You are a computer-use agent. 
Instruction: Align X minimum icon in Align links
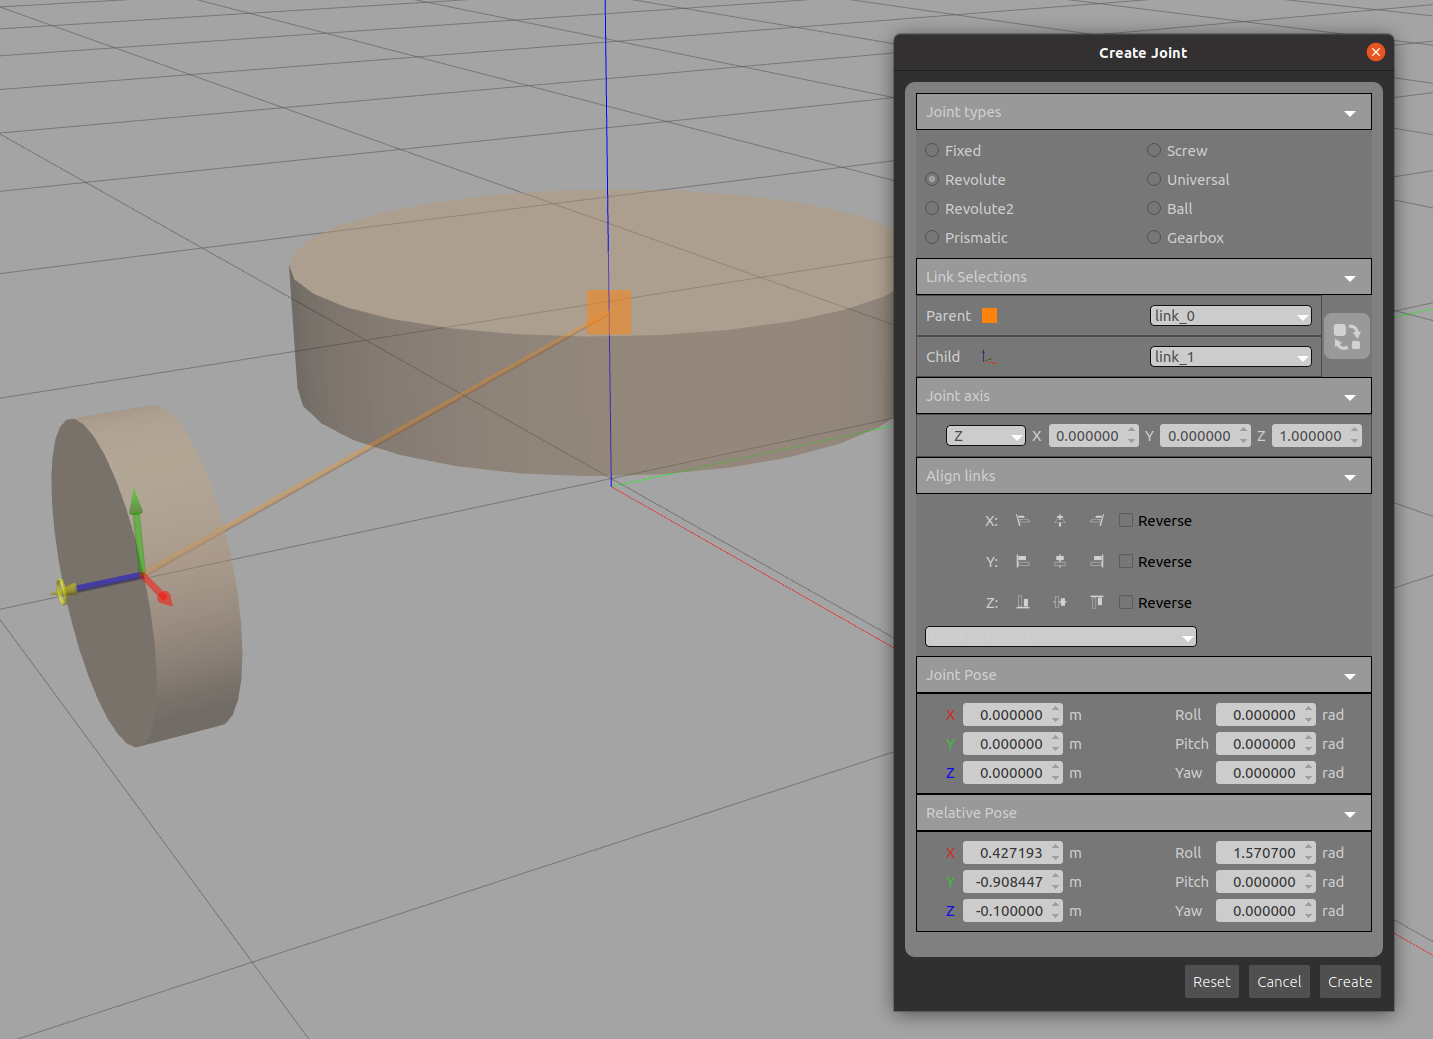1023,521
